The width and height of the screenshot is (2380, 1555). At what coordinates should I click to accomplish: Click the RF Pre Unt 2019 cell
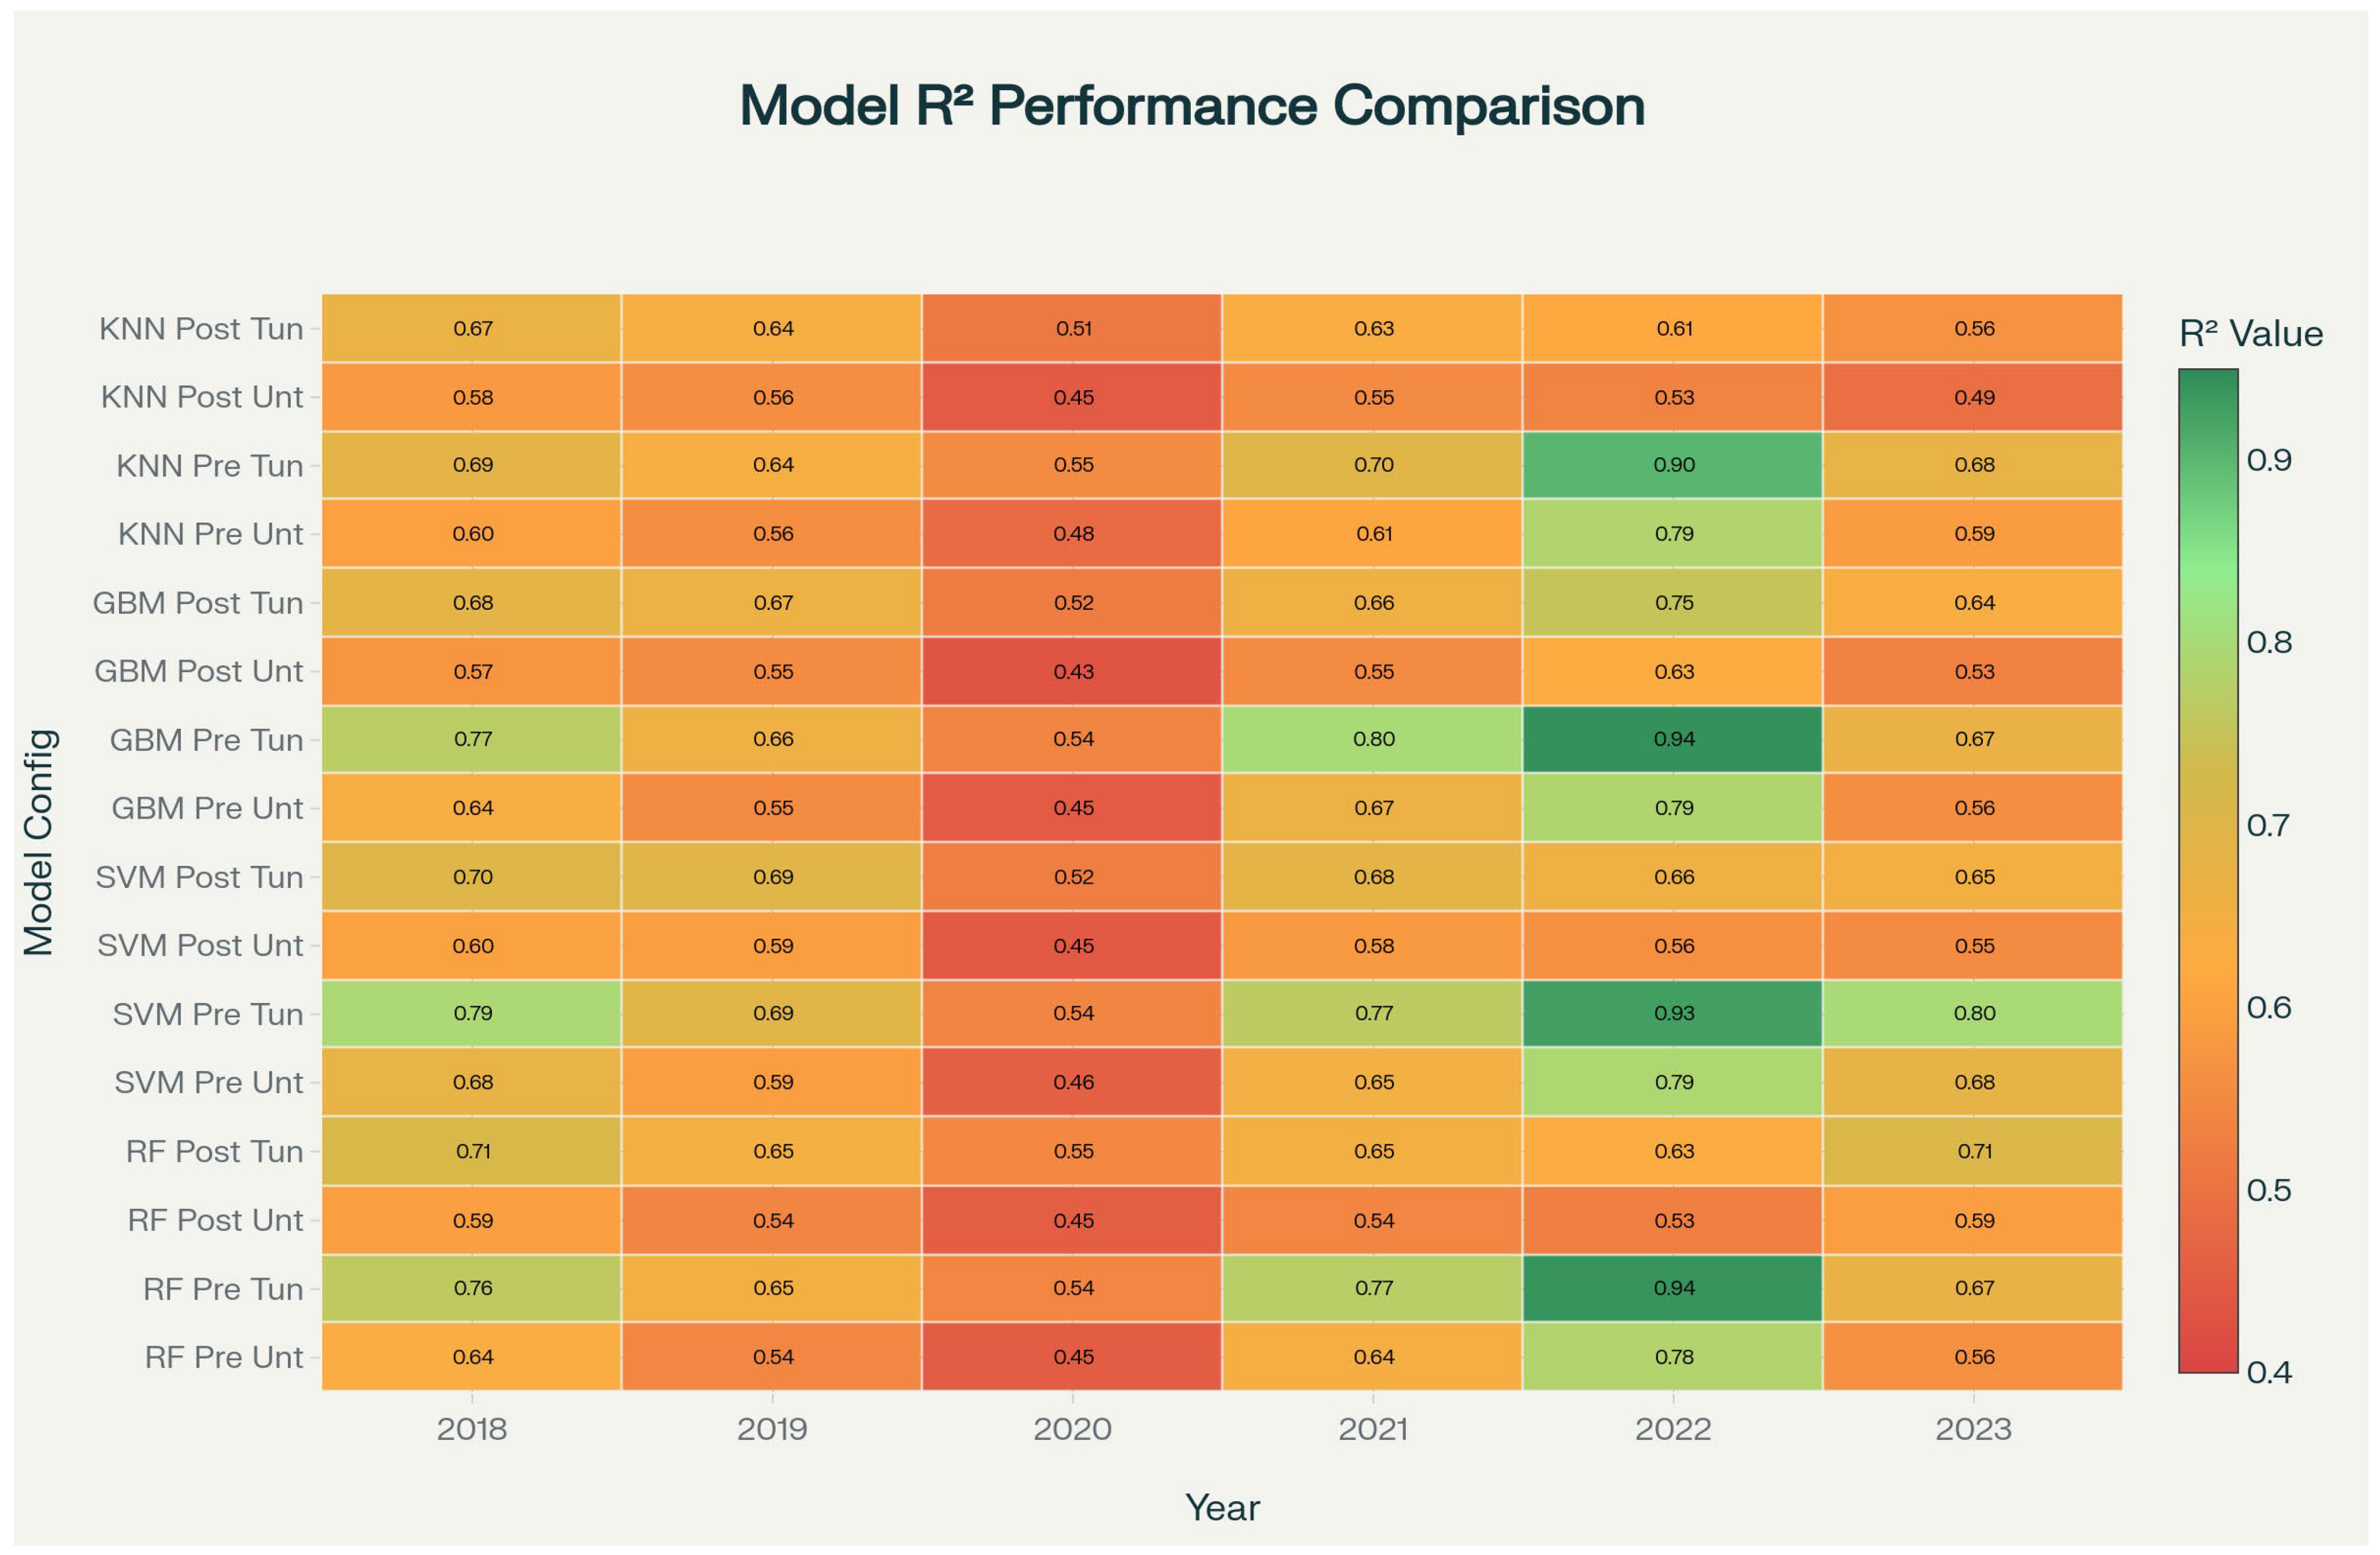[x=772, y=1357]
